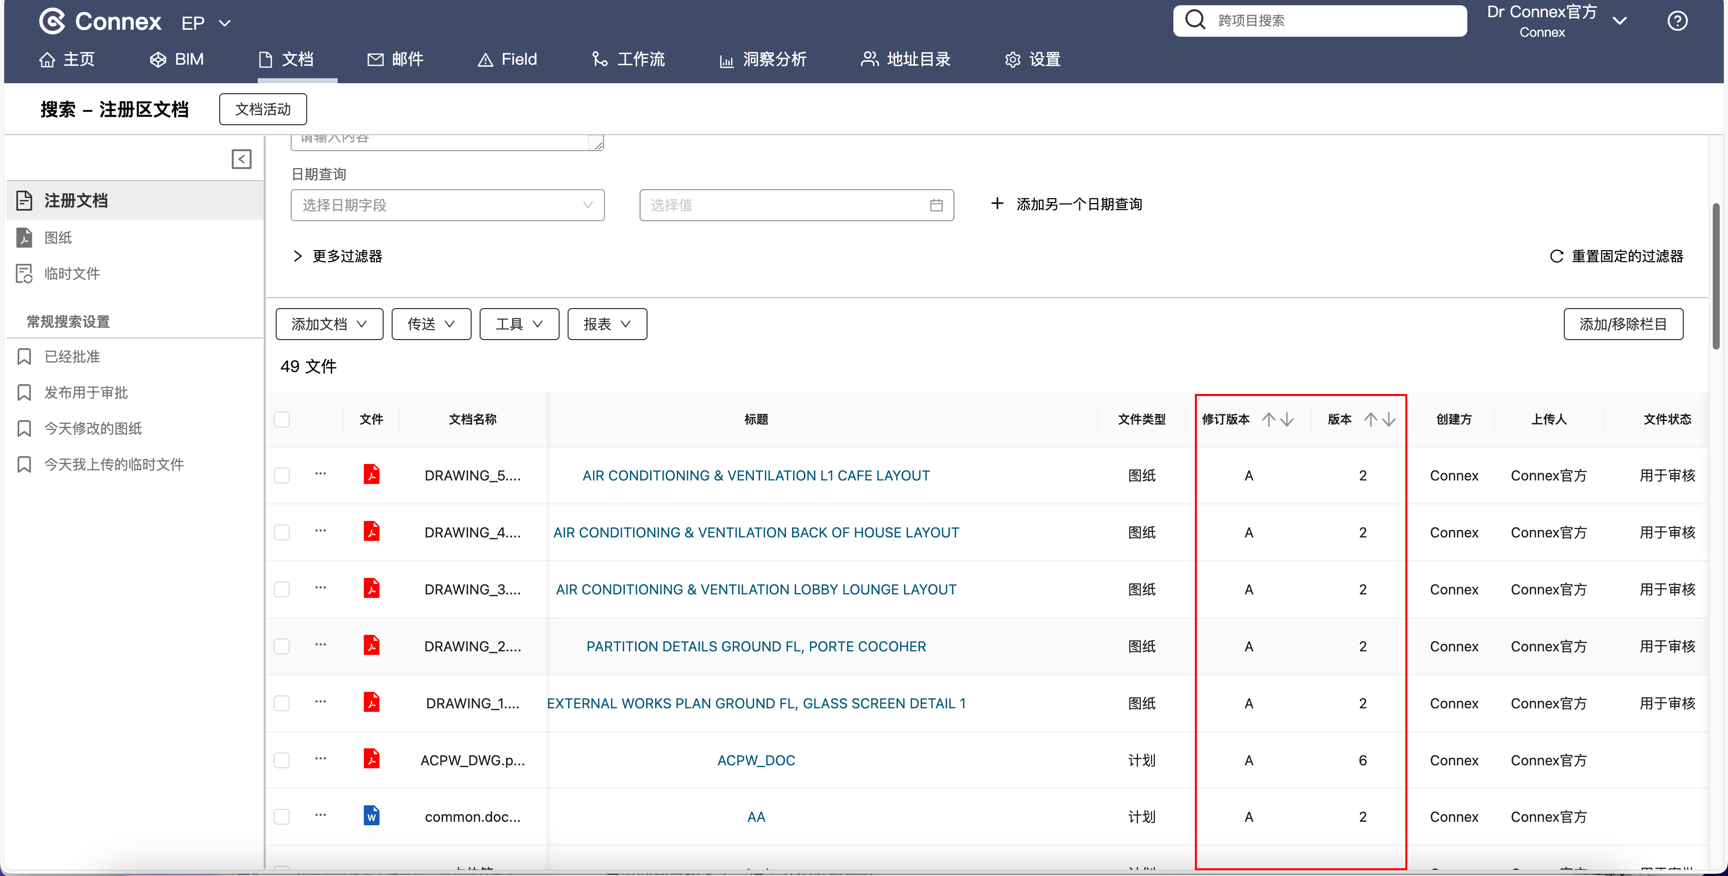
Task: Click the vertical scrollbar on the right
Action: coord(1715,277)
